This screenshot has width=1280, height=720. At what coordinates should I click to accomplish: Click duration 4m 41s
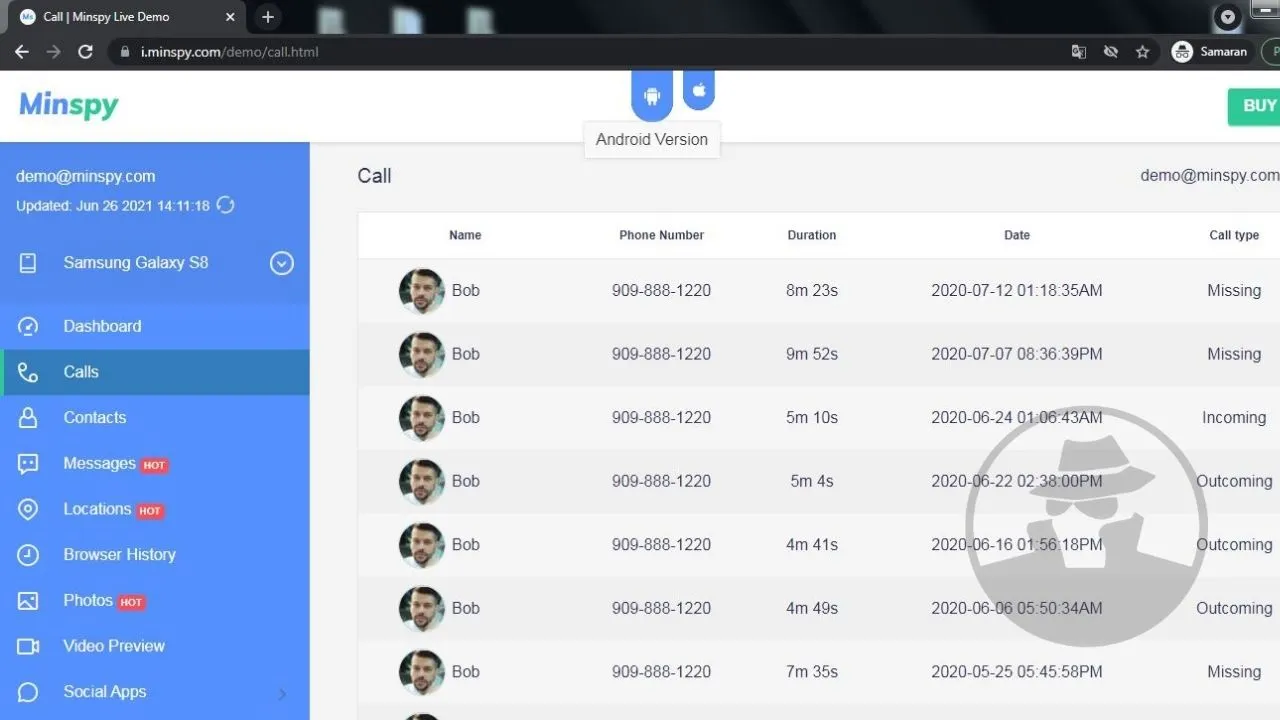812,545
